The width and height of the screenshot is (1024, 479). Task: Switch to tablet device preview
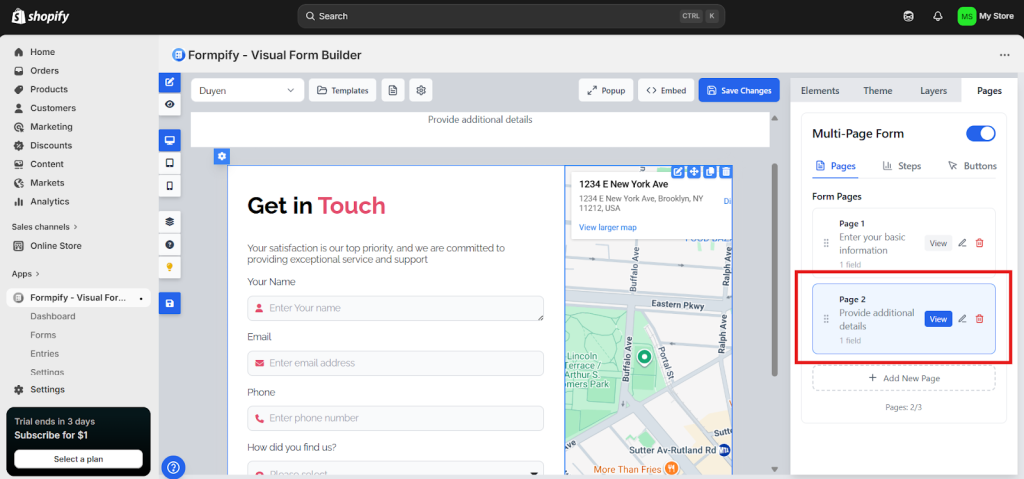pyautogui.click(x=170, y=163)
